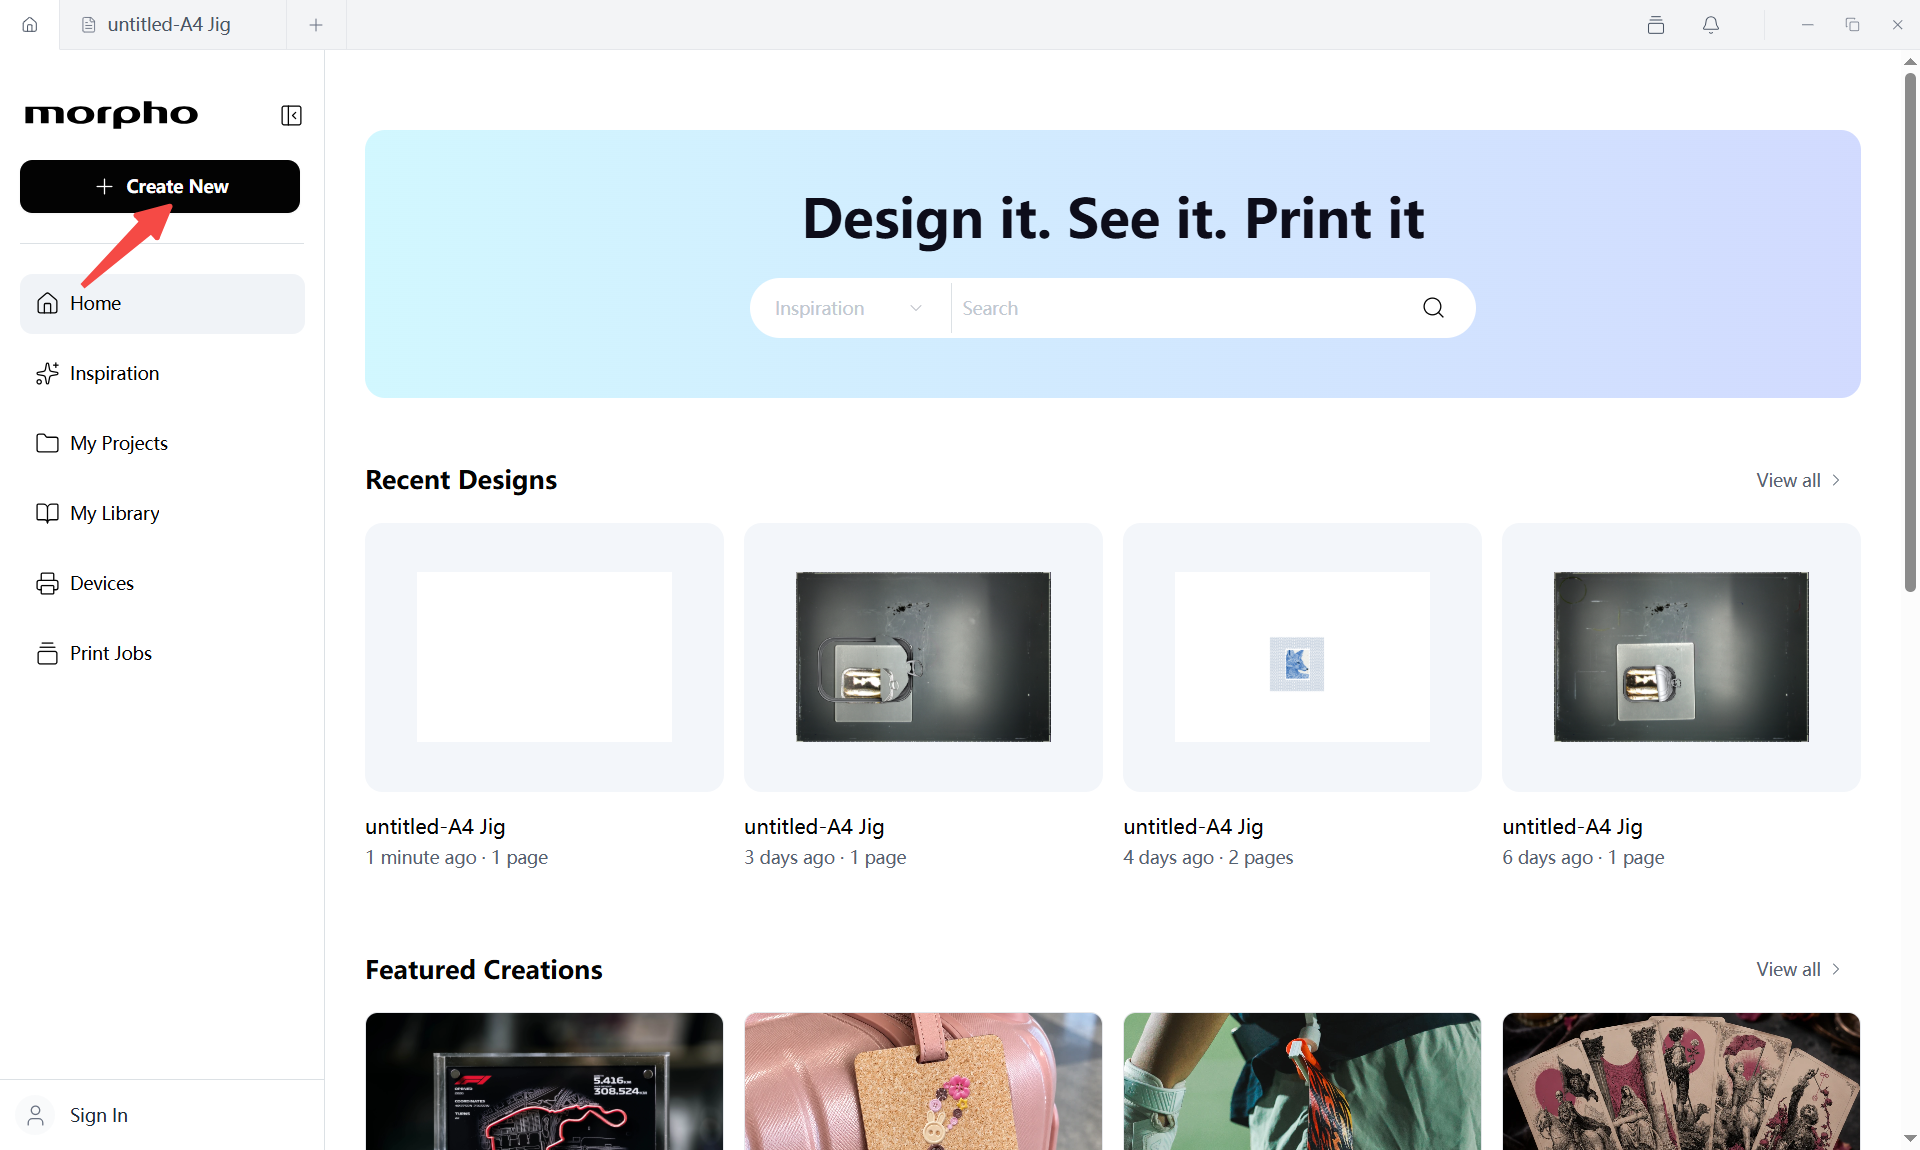Open the home icon in the title bar
Screen dimensions: 1920x1150
(30, 25)
